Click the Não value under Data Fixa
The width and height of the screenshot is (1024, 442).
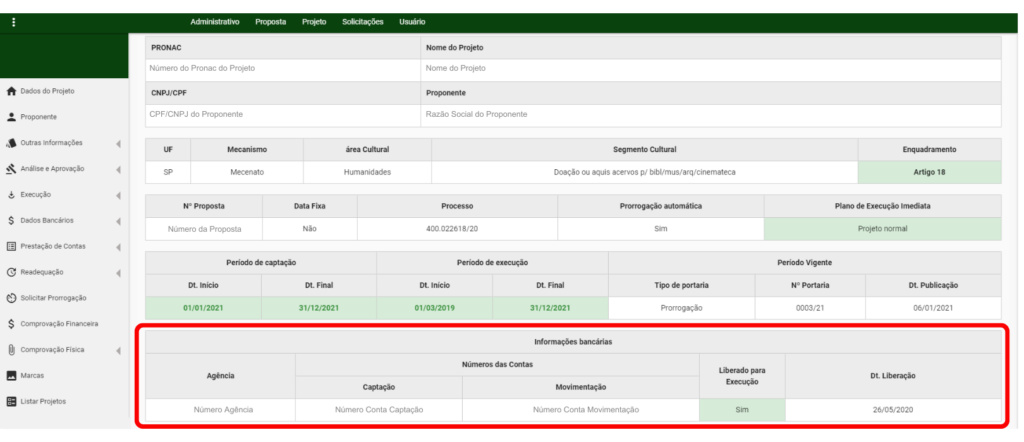310,229
